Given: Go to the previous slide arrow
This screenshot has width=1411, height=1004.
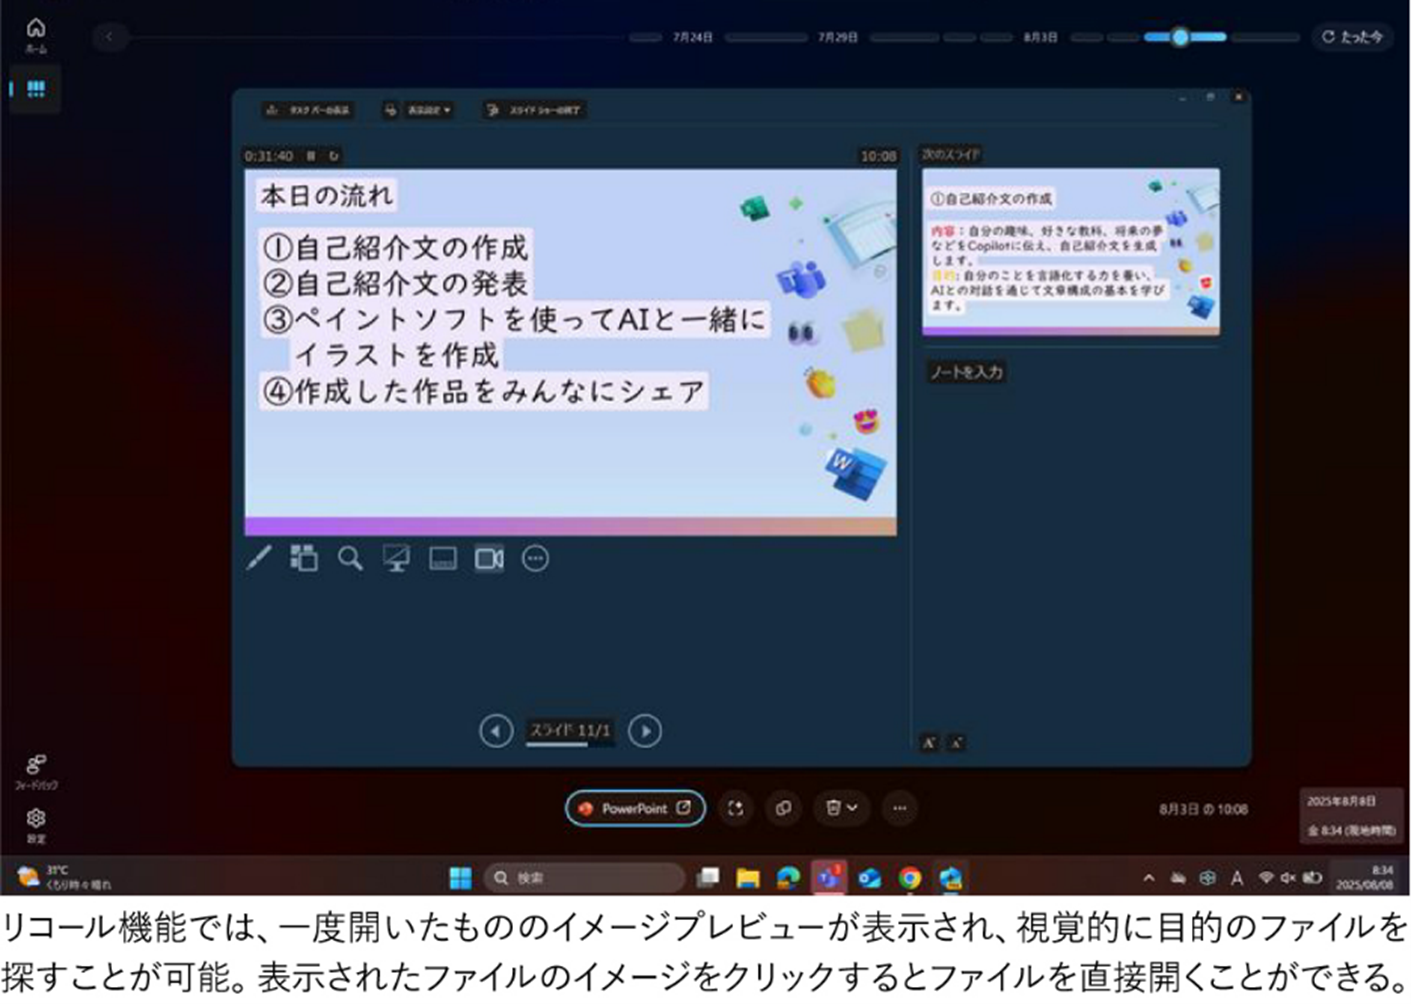Looking at the screenshot, I should pos(496,731).
